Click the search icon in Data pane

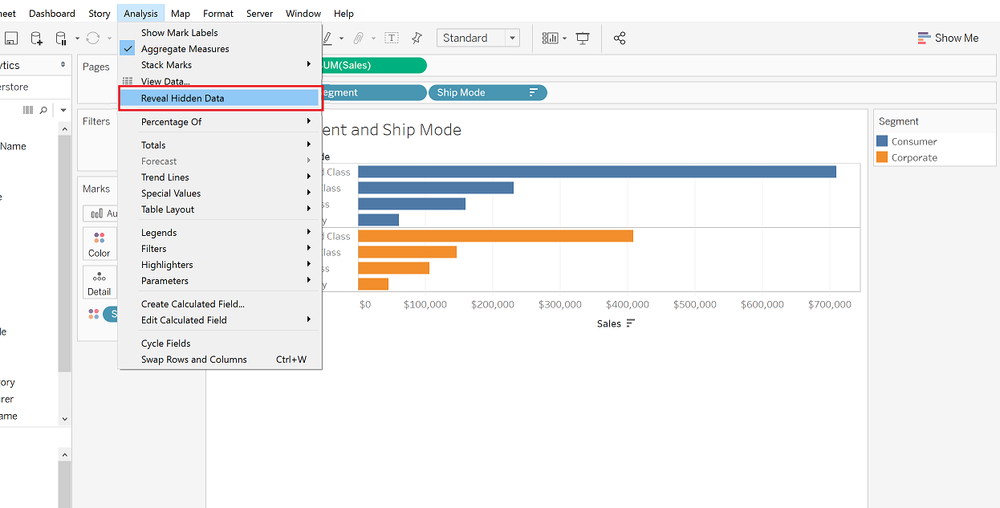[43, 110]
